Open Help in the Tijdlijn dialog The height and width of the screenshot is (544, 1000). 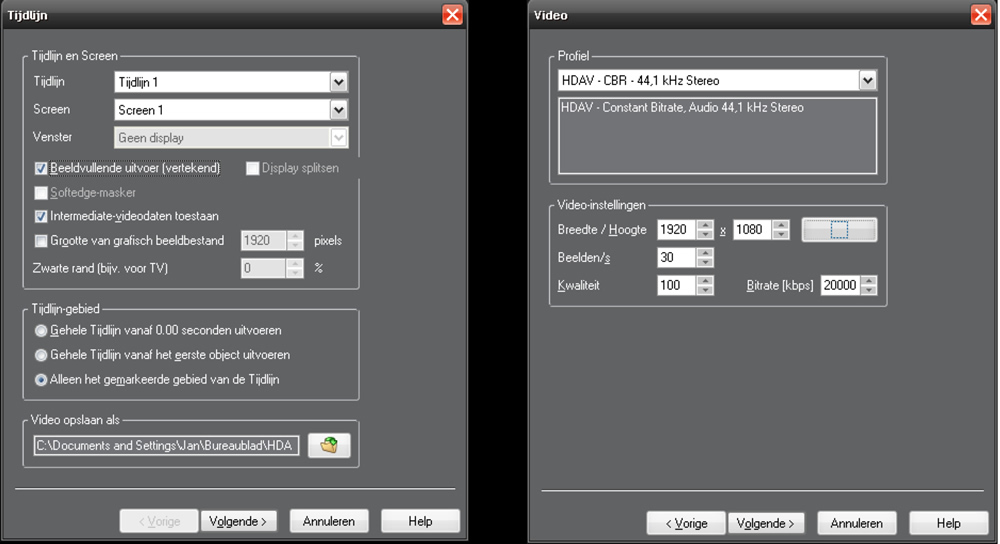click(x=420, y=521)
